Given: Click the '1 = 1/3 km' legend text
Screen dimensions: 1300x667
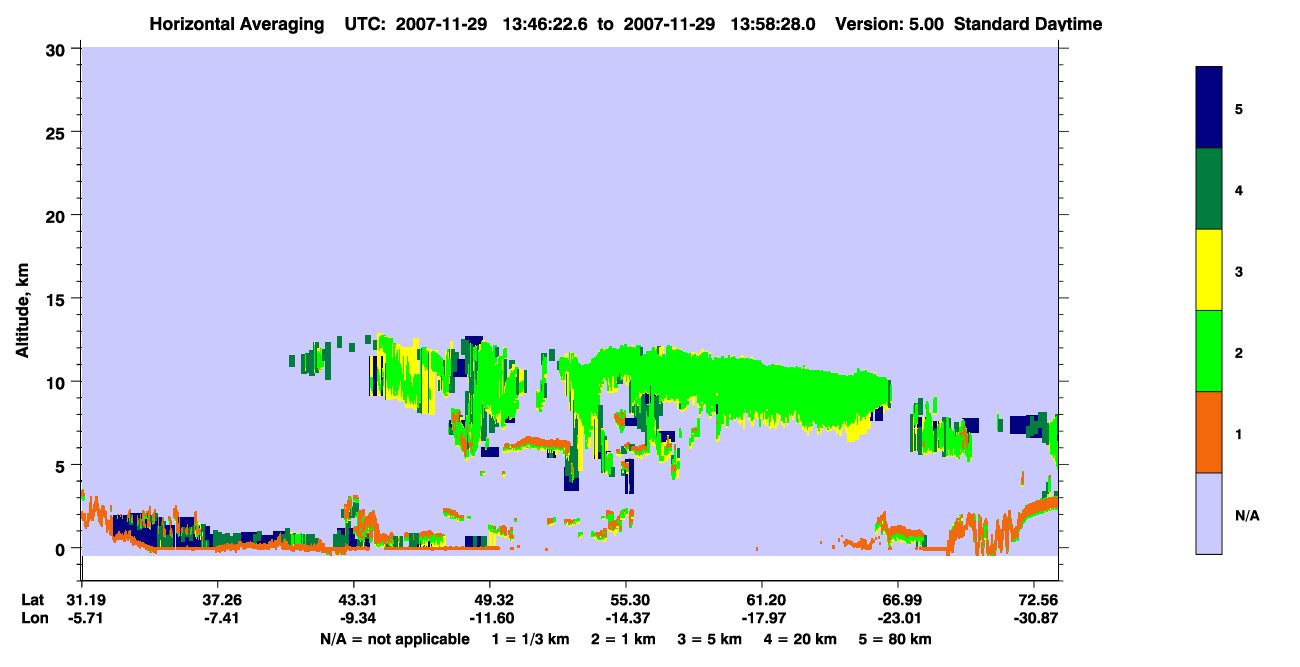Looking at the screenshot, I should [x=532, y=639].
